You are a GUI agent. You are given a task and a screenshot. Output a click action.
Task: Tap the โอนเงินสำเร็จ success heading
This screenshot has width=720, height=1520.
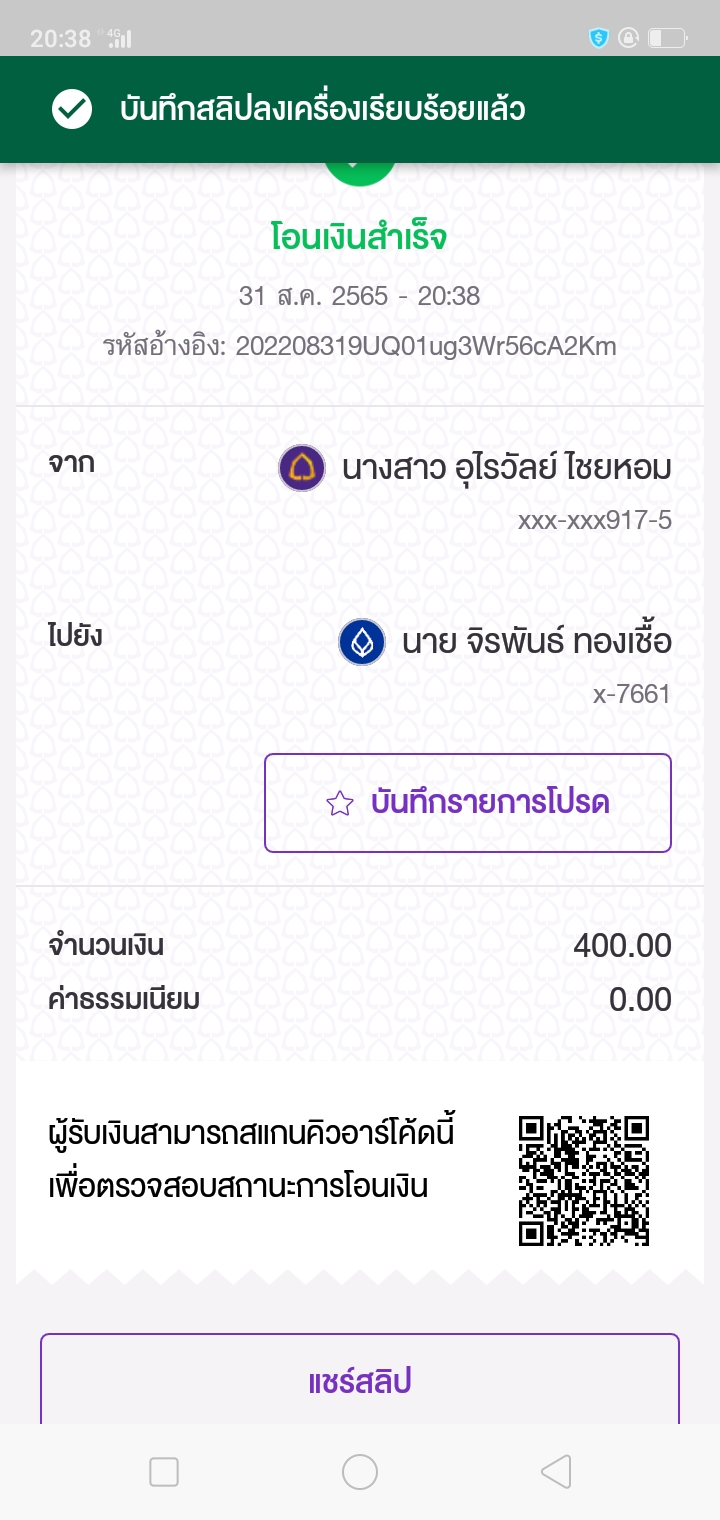pyautogui.click(x=360, y=238)
